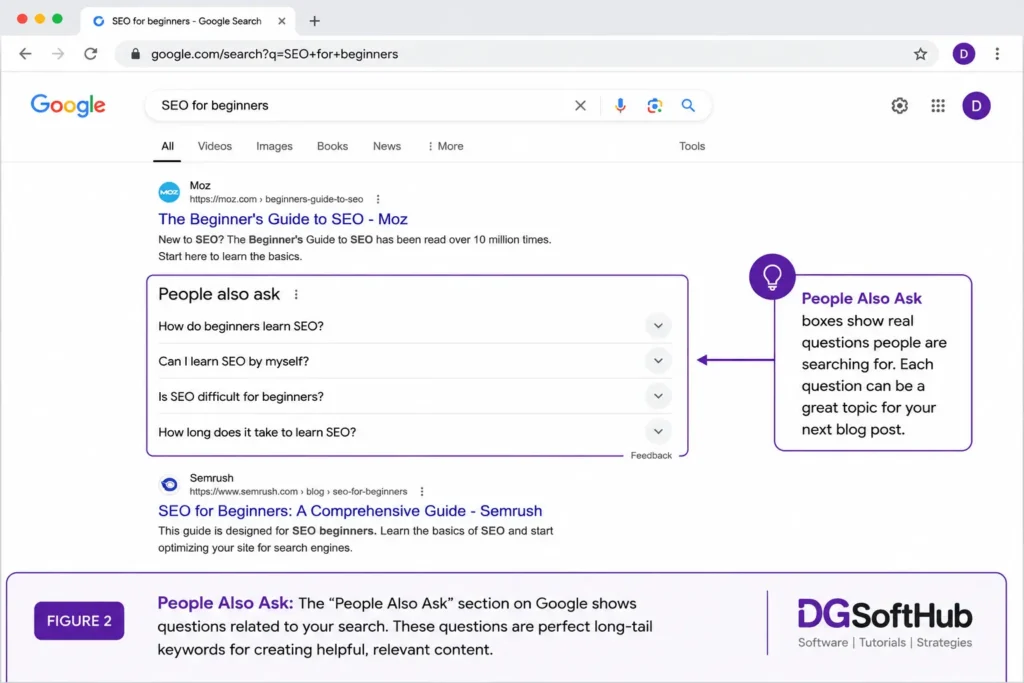Screen dimensions: 1024x683
Task: Switch to the Images tab
Action: pos(274,146)
